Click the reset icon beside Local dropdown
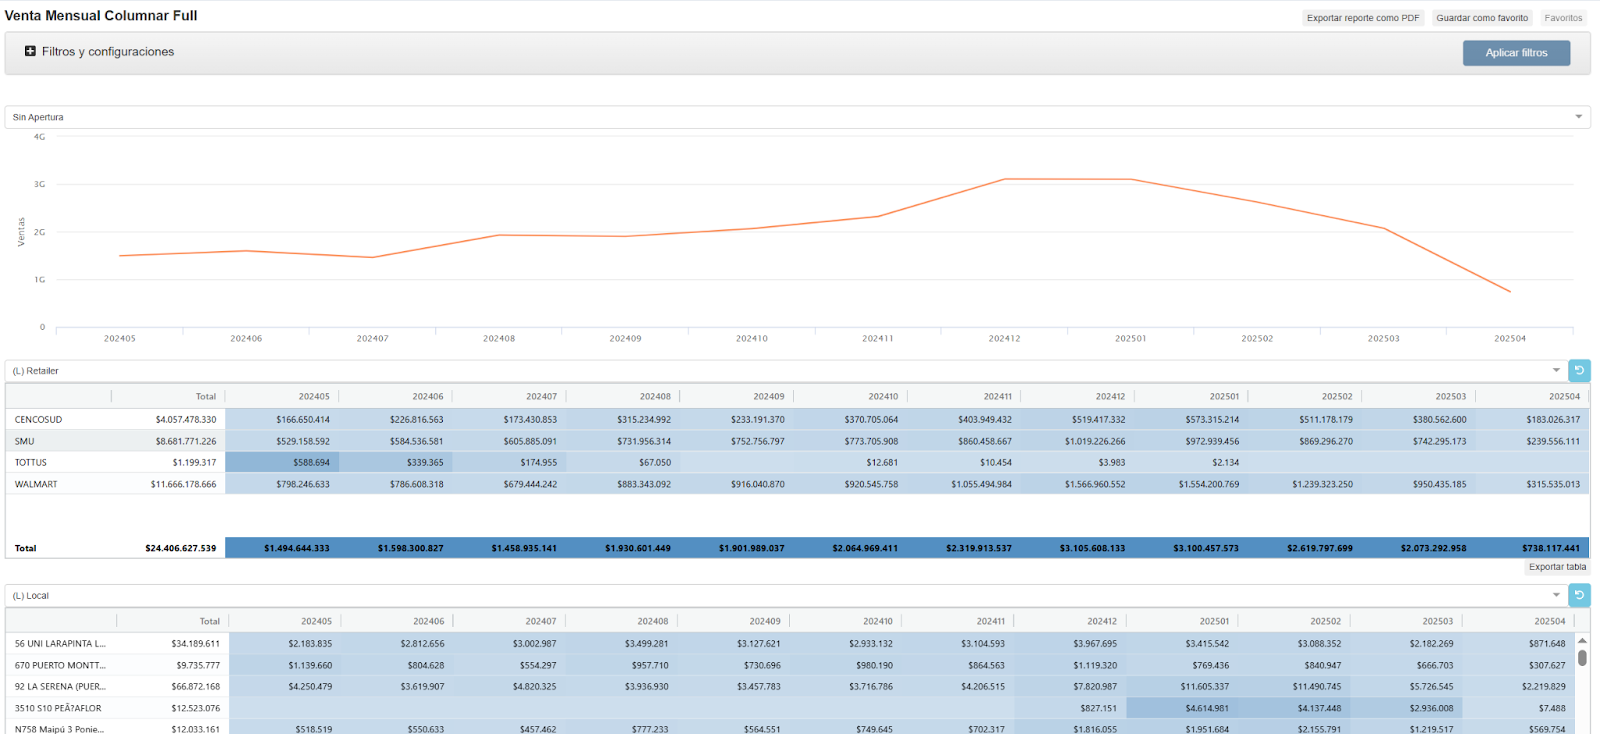 tap(1579, 596)
